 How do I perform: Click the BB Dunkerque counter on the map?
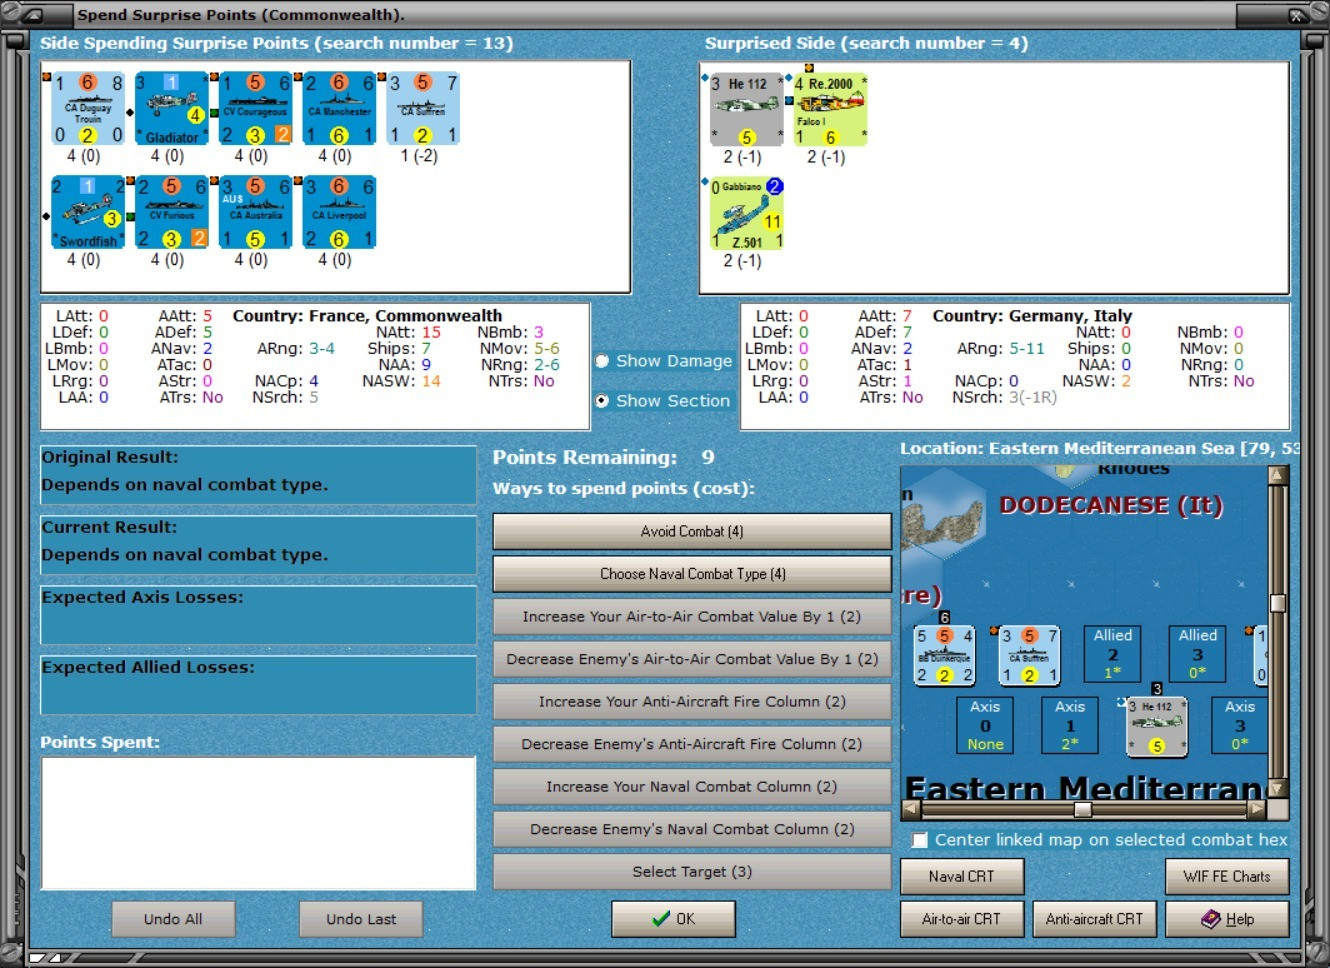click(x=944, y=656)
